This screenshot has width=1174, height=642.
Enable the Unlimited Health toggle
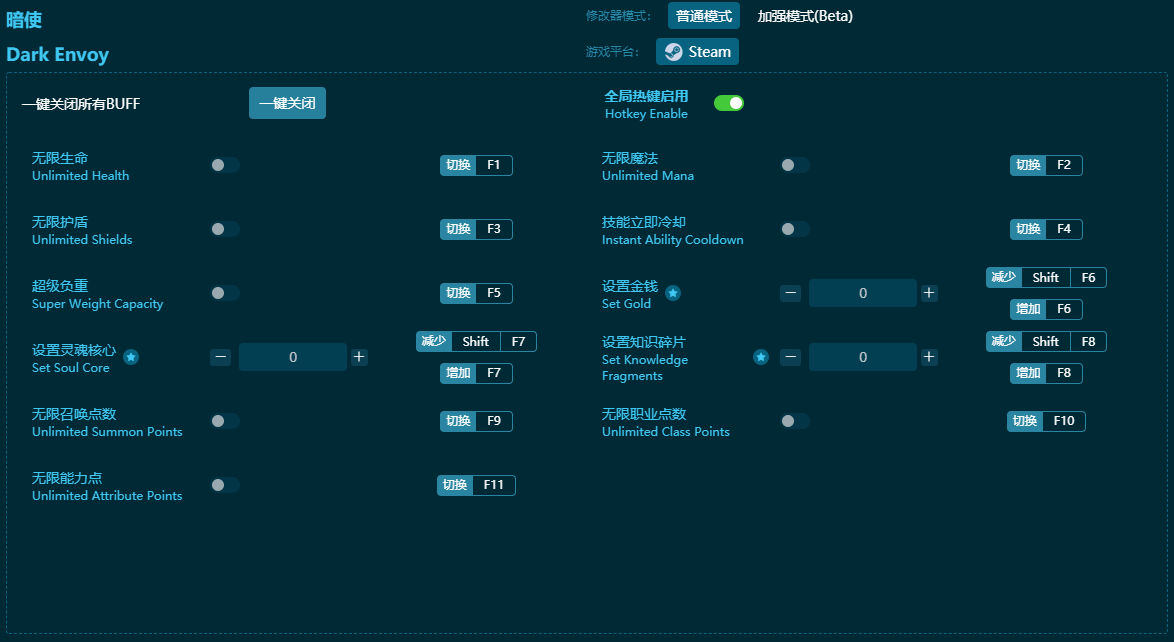(225, 165)
